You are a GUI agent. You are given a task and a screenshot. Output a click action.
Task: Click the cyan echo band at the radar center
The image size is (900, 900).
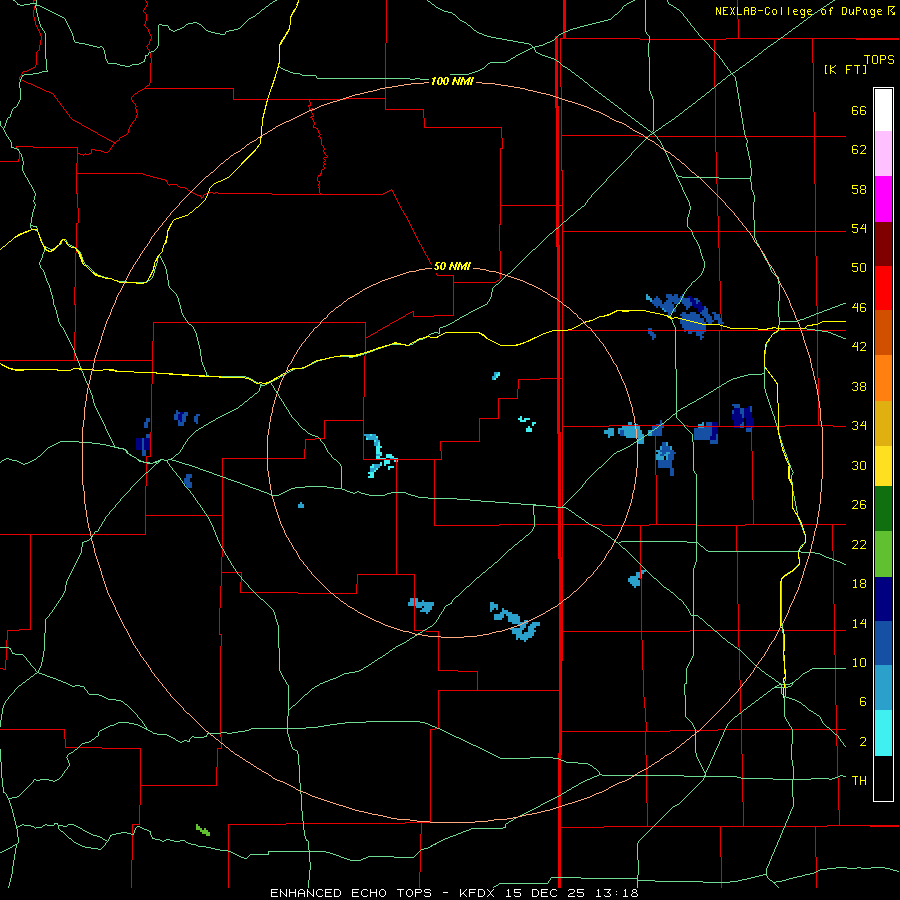[x=380, y=456]
